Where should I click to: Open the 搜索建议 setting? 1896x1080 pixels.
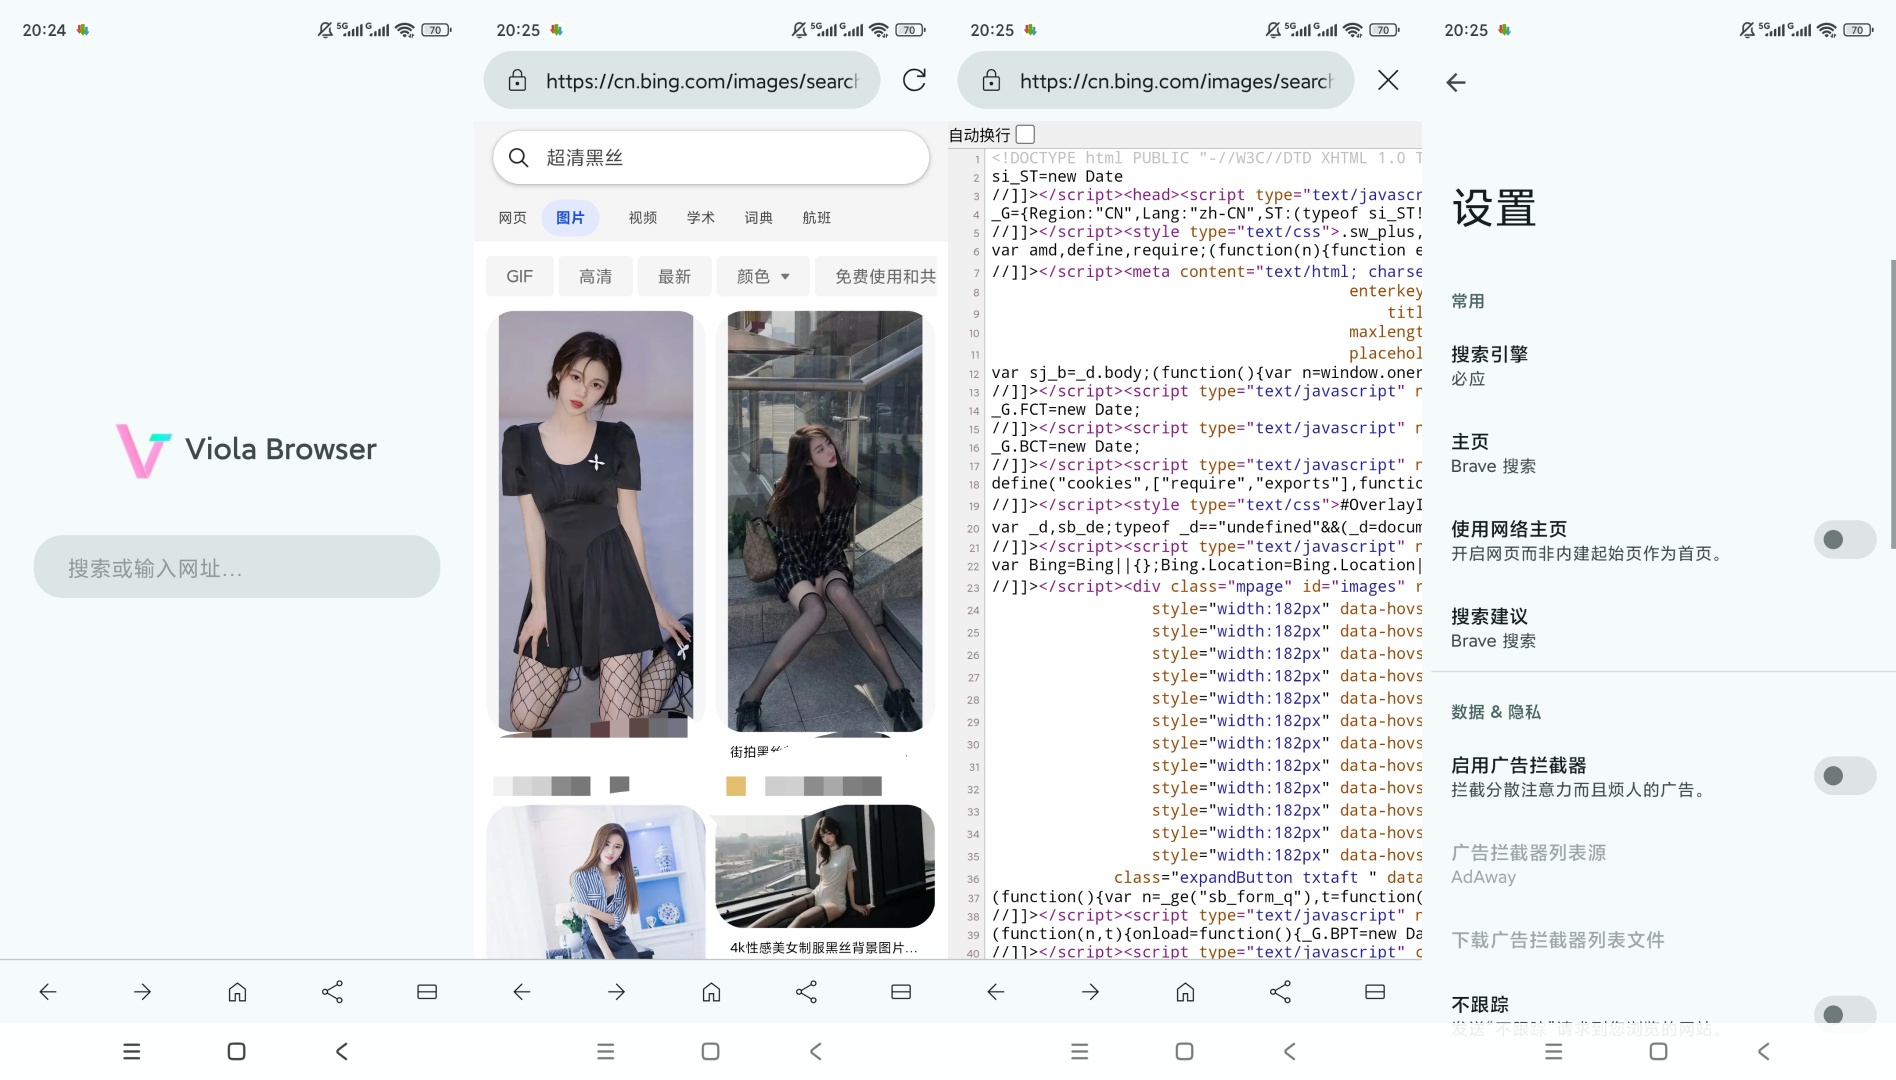point(1663,628)
